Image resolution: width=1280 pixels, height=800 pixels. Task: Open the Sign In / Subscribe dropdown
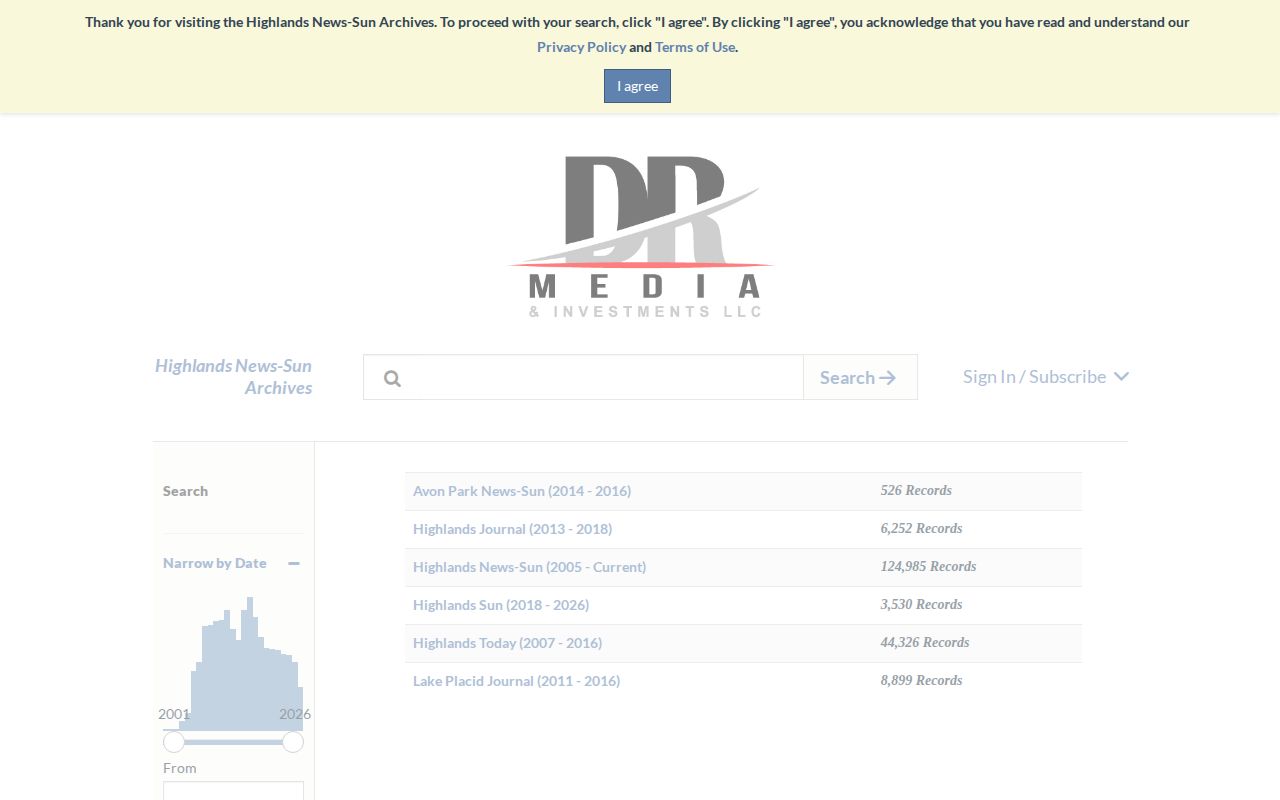1045,377
